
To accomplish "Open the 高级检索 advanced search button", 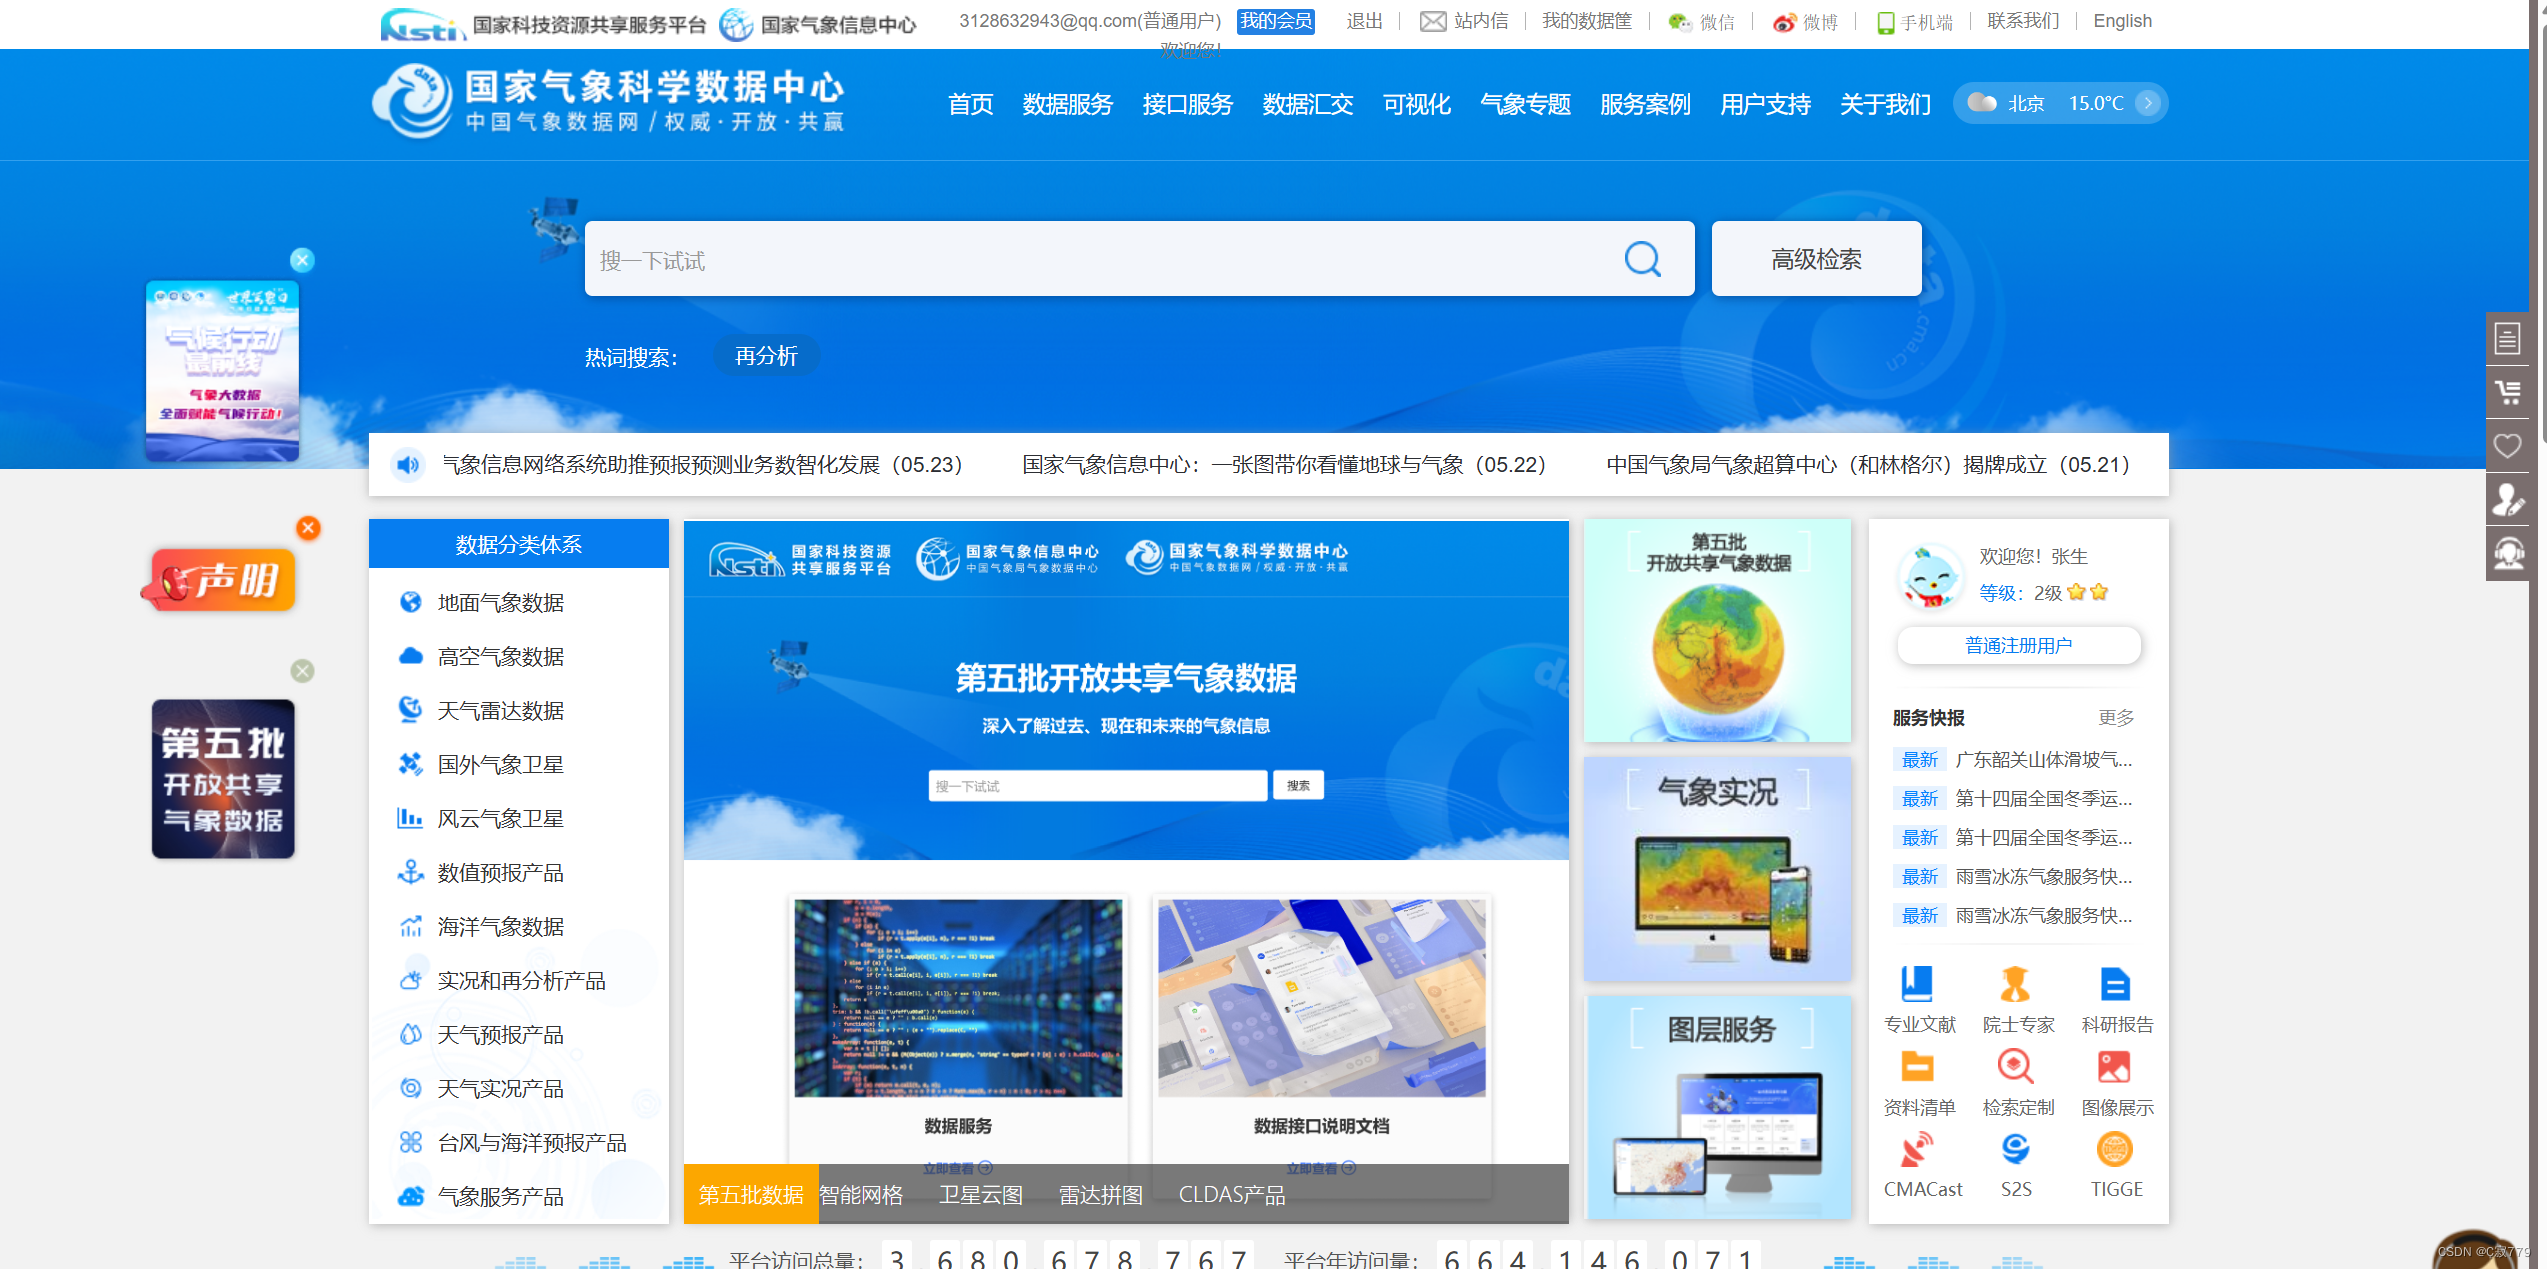I will pos(1816,259).
